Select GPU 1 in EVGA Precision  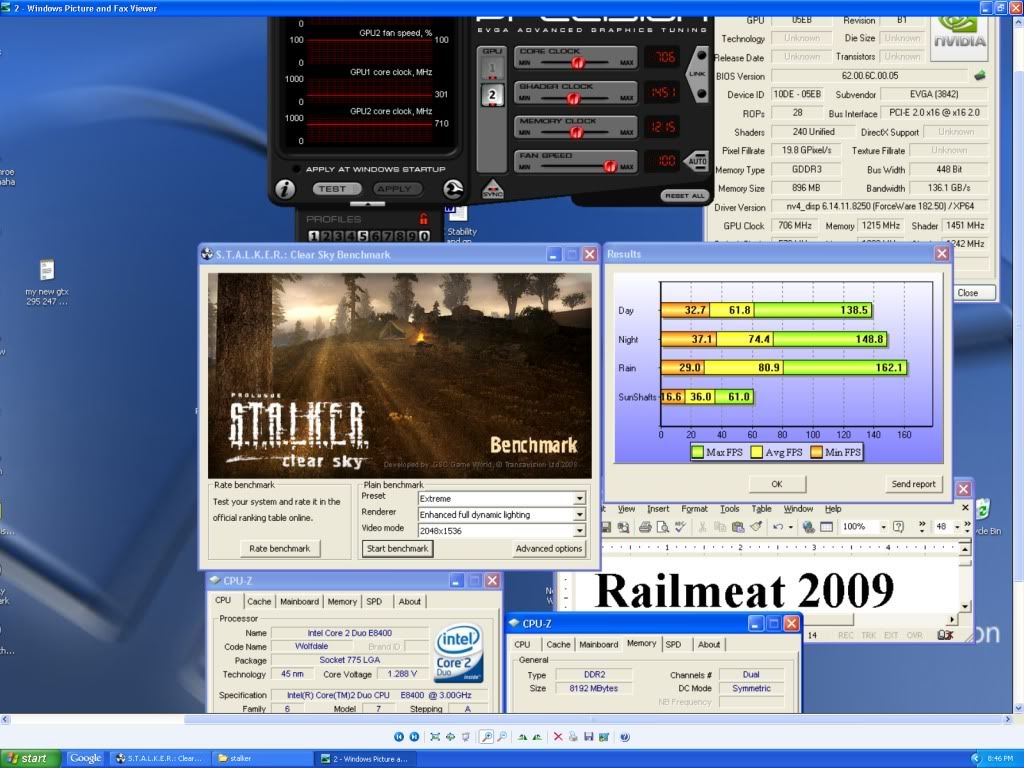(x=492, y=69)
